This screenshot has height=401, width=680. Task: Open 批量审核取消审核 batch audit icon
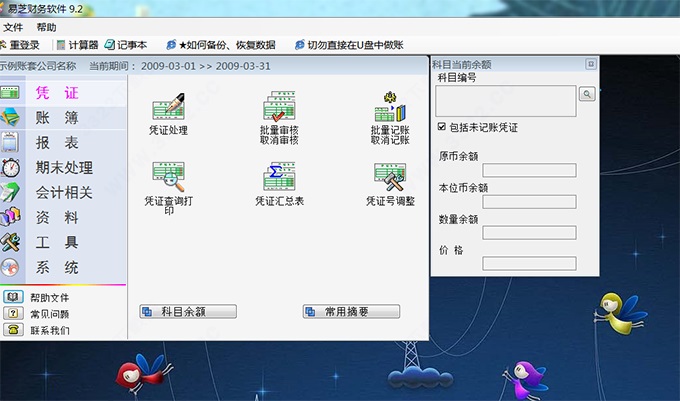(x=279, y=106)
